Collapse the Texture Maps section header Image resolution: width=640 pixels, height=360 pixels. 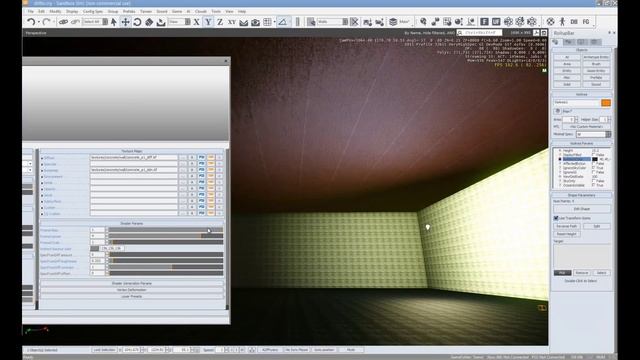point(131,151)
